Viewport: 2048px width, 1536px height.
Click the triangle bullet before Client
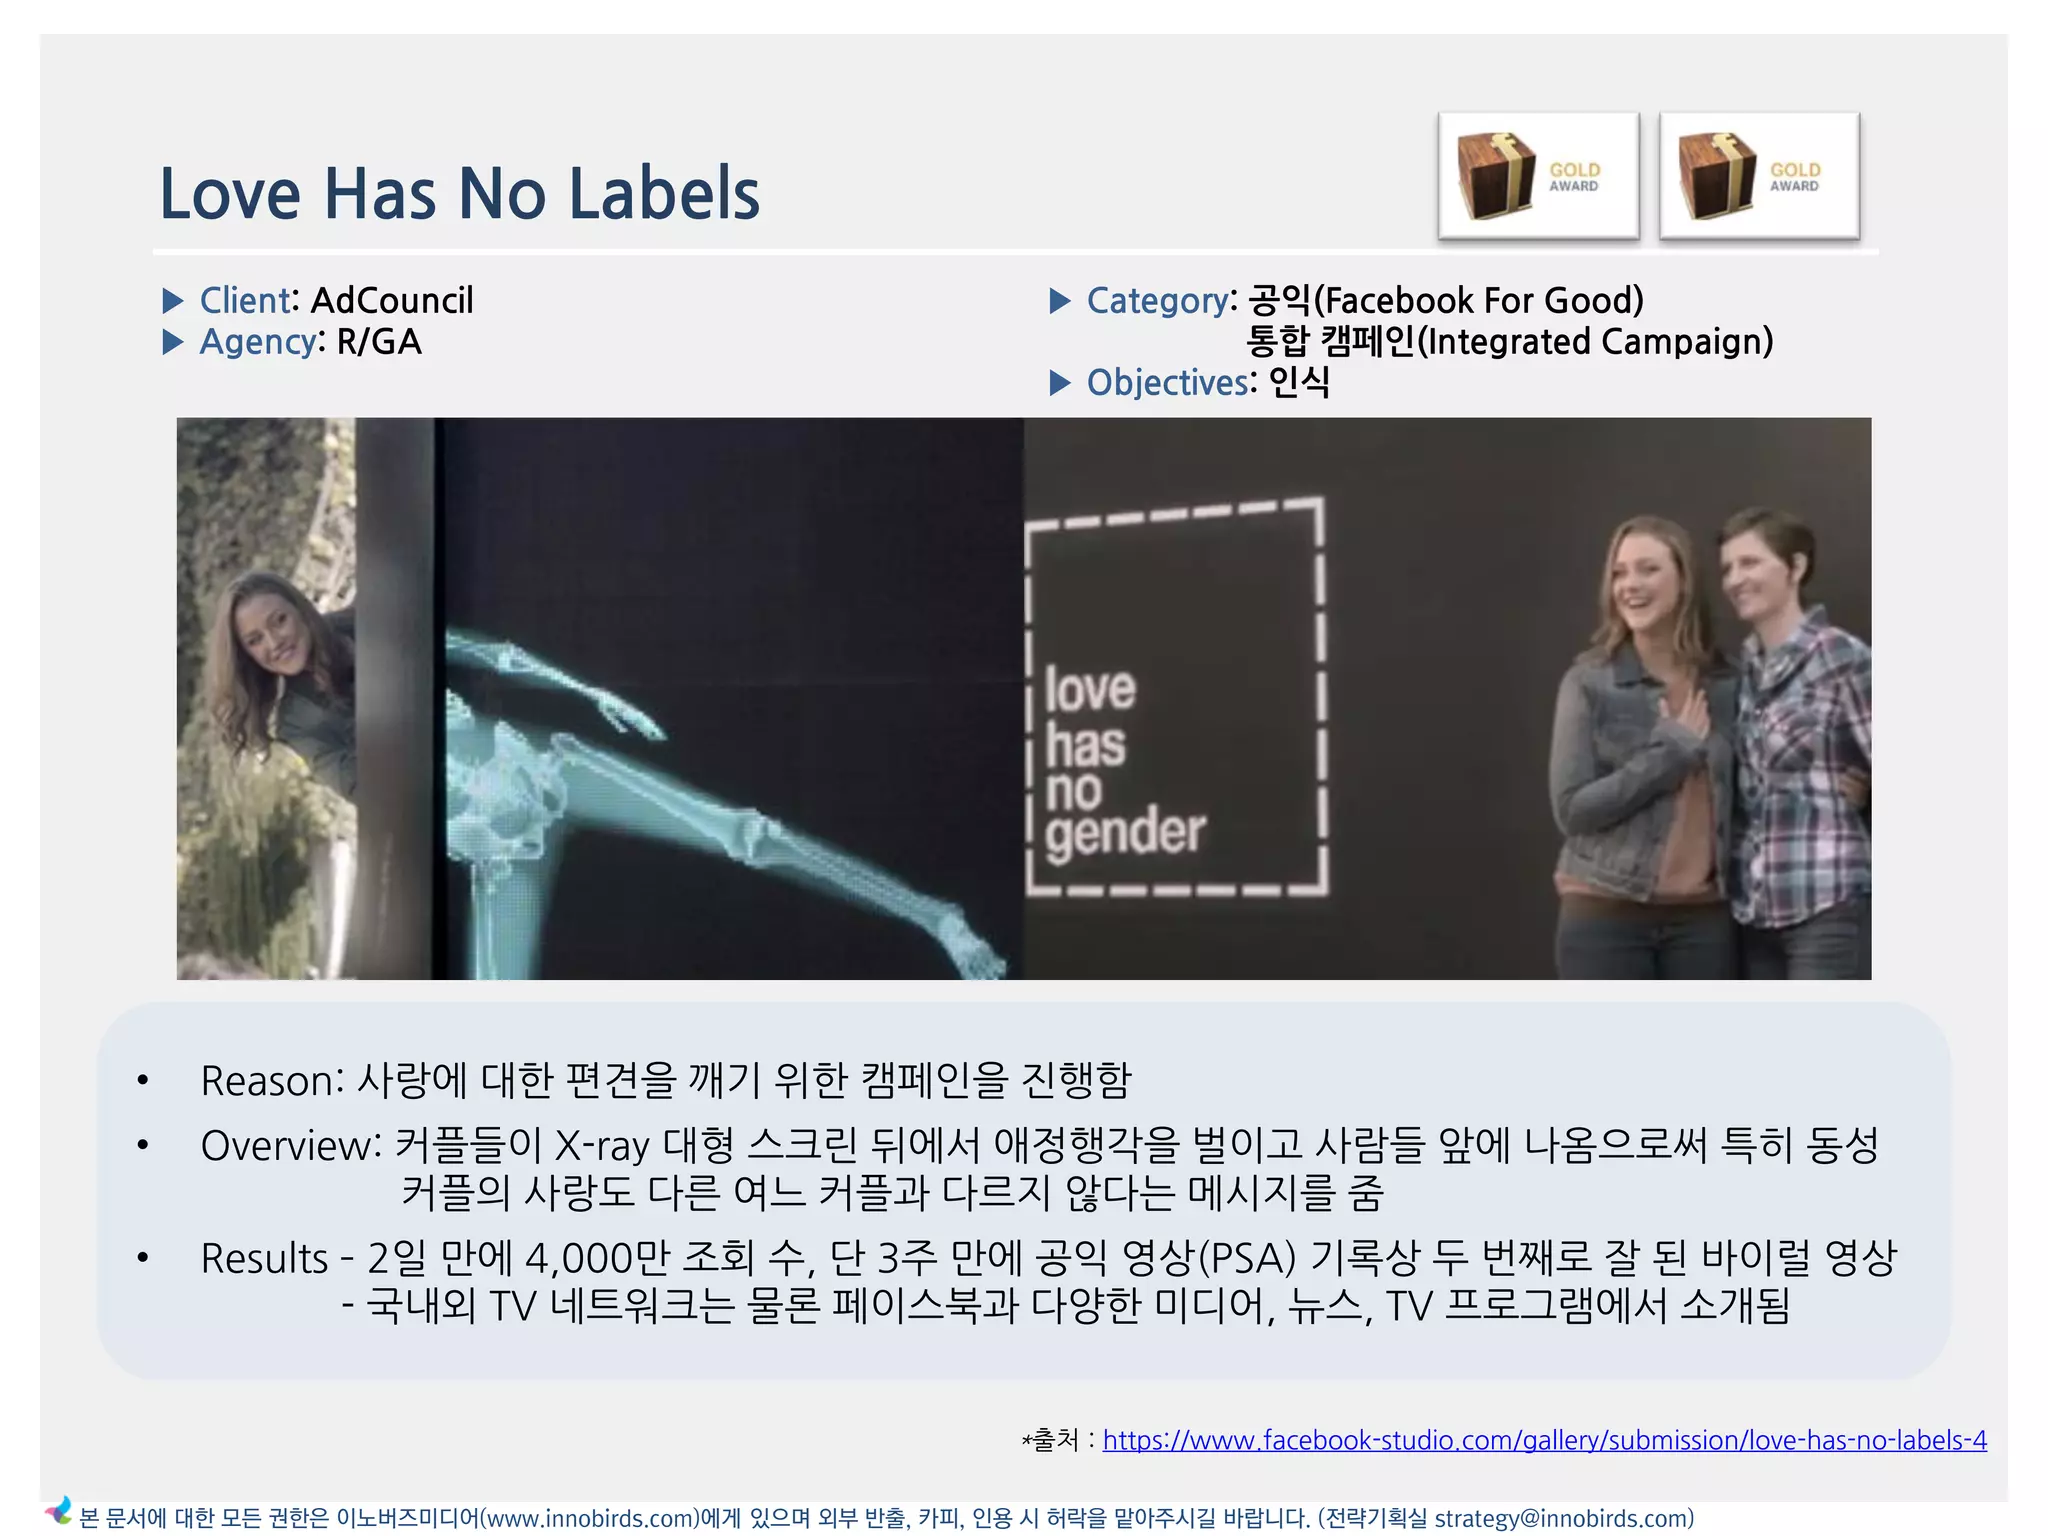click(173, 300)
